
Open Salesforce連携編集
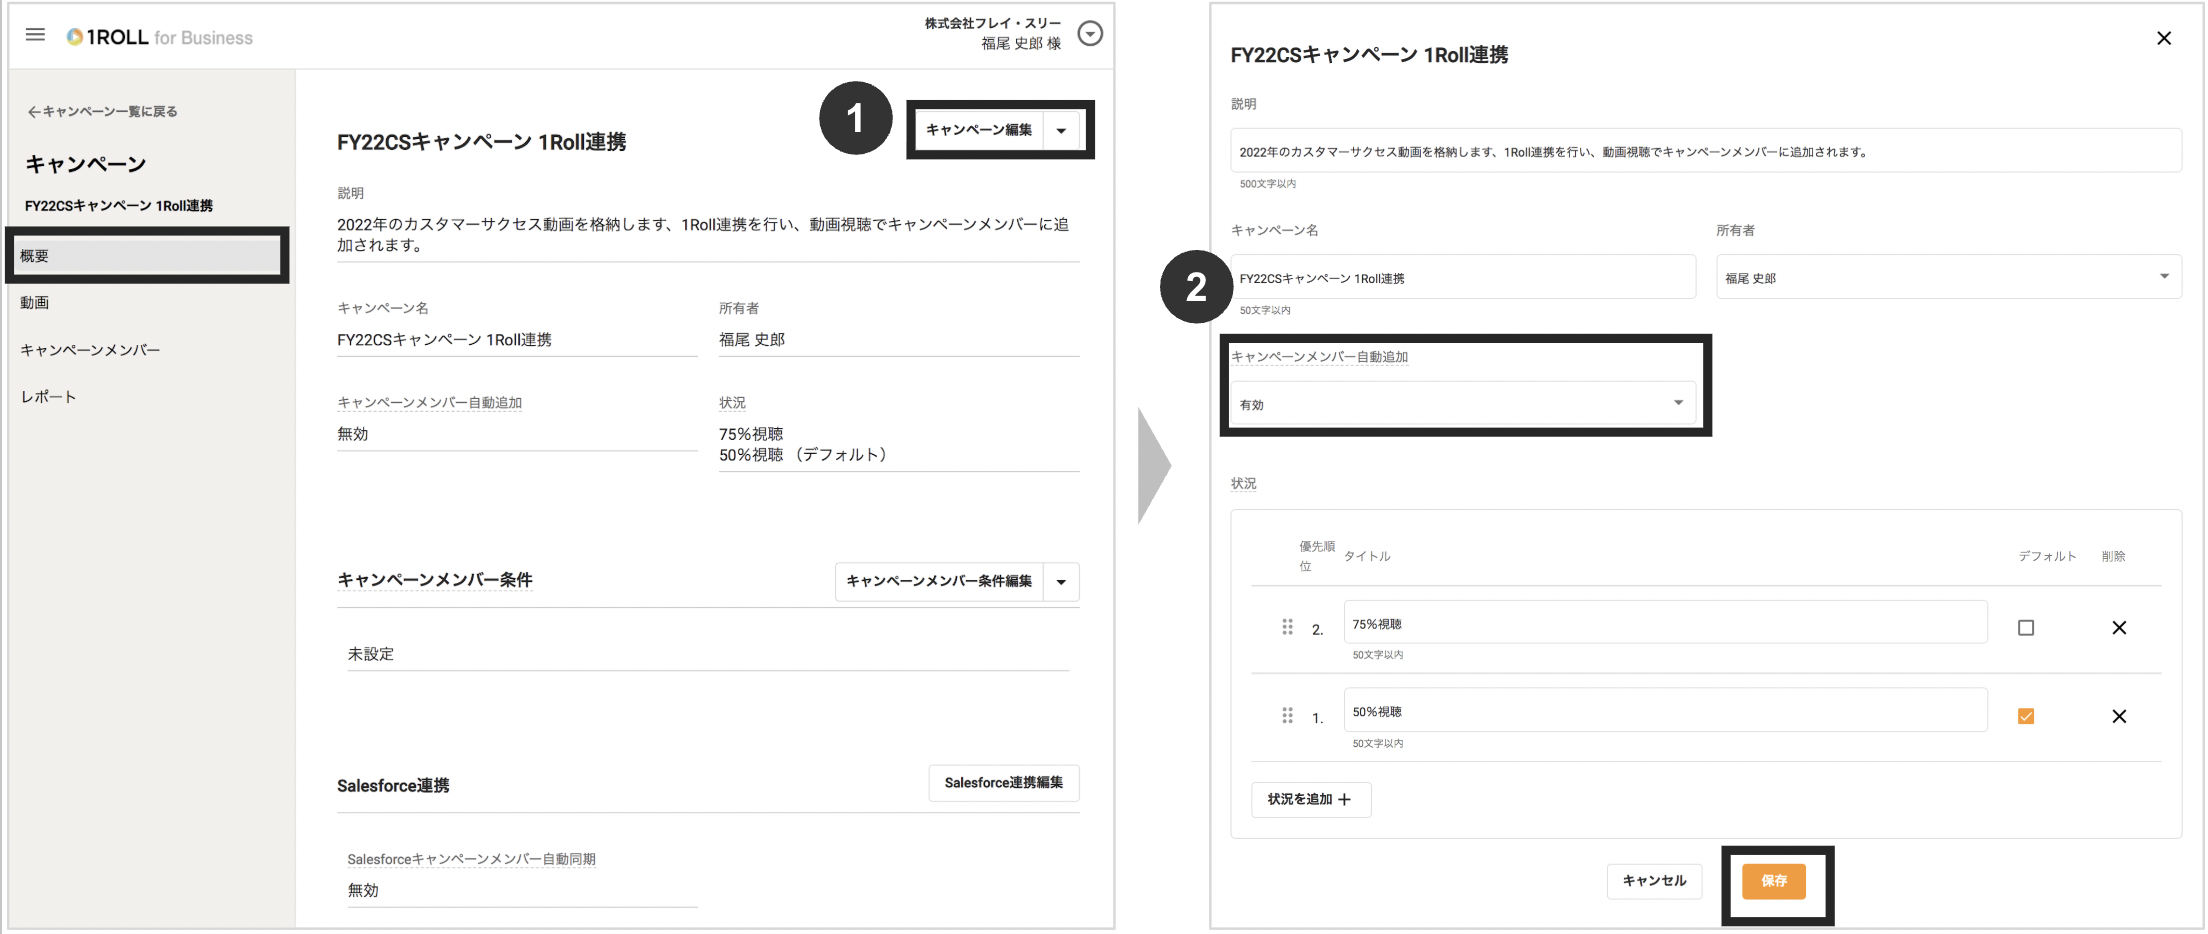(1003, 783)
